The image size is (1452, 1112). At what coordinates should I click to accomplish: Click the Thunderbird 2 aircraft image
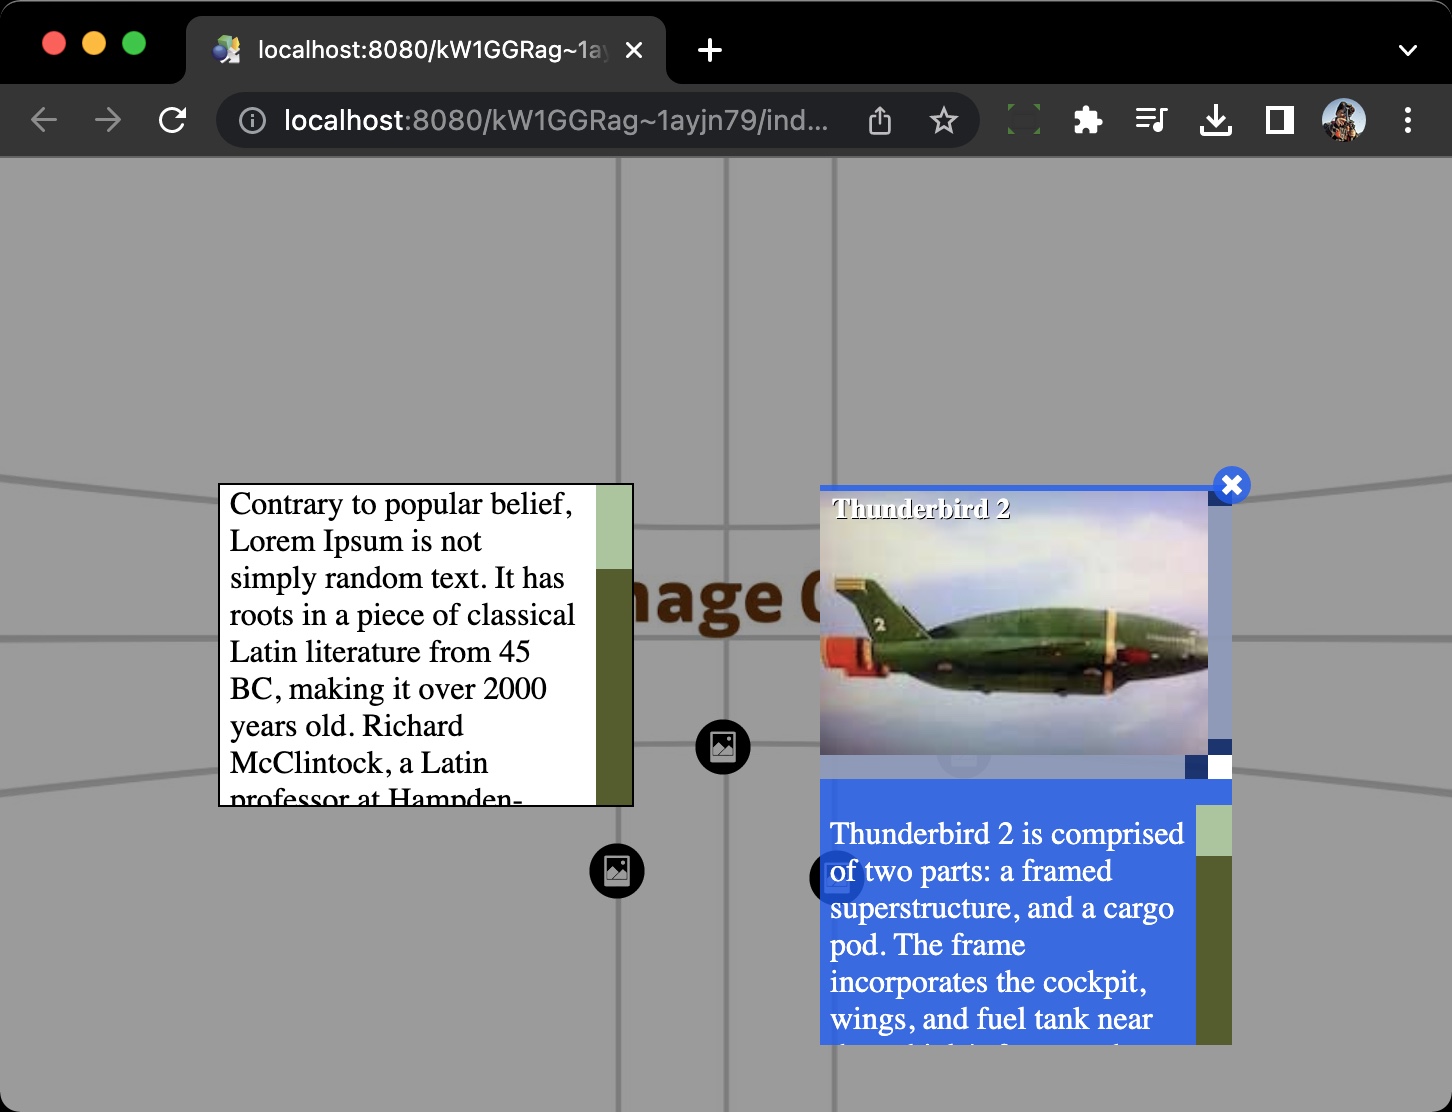1014,623
